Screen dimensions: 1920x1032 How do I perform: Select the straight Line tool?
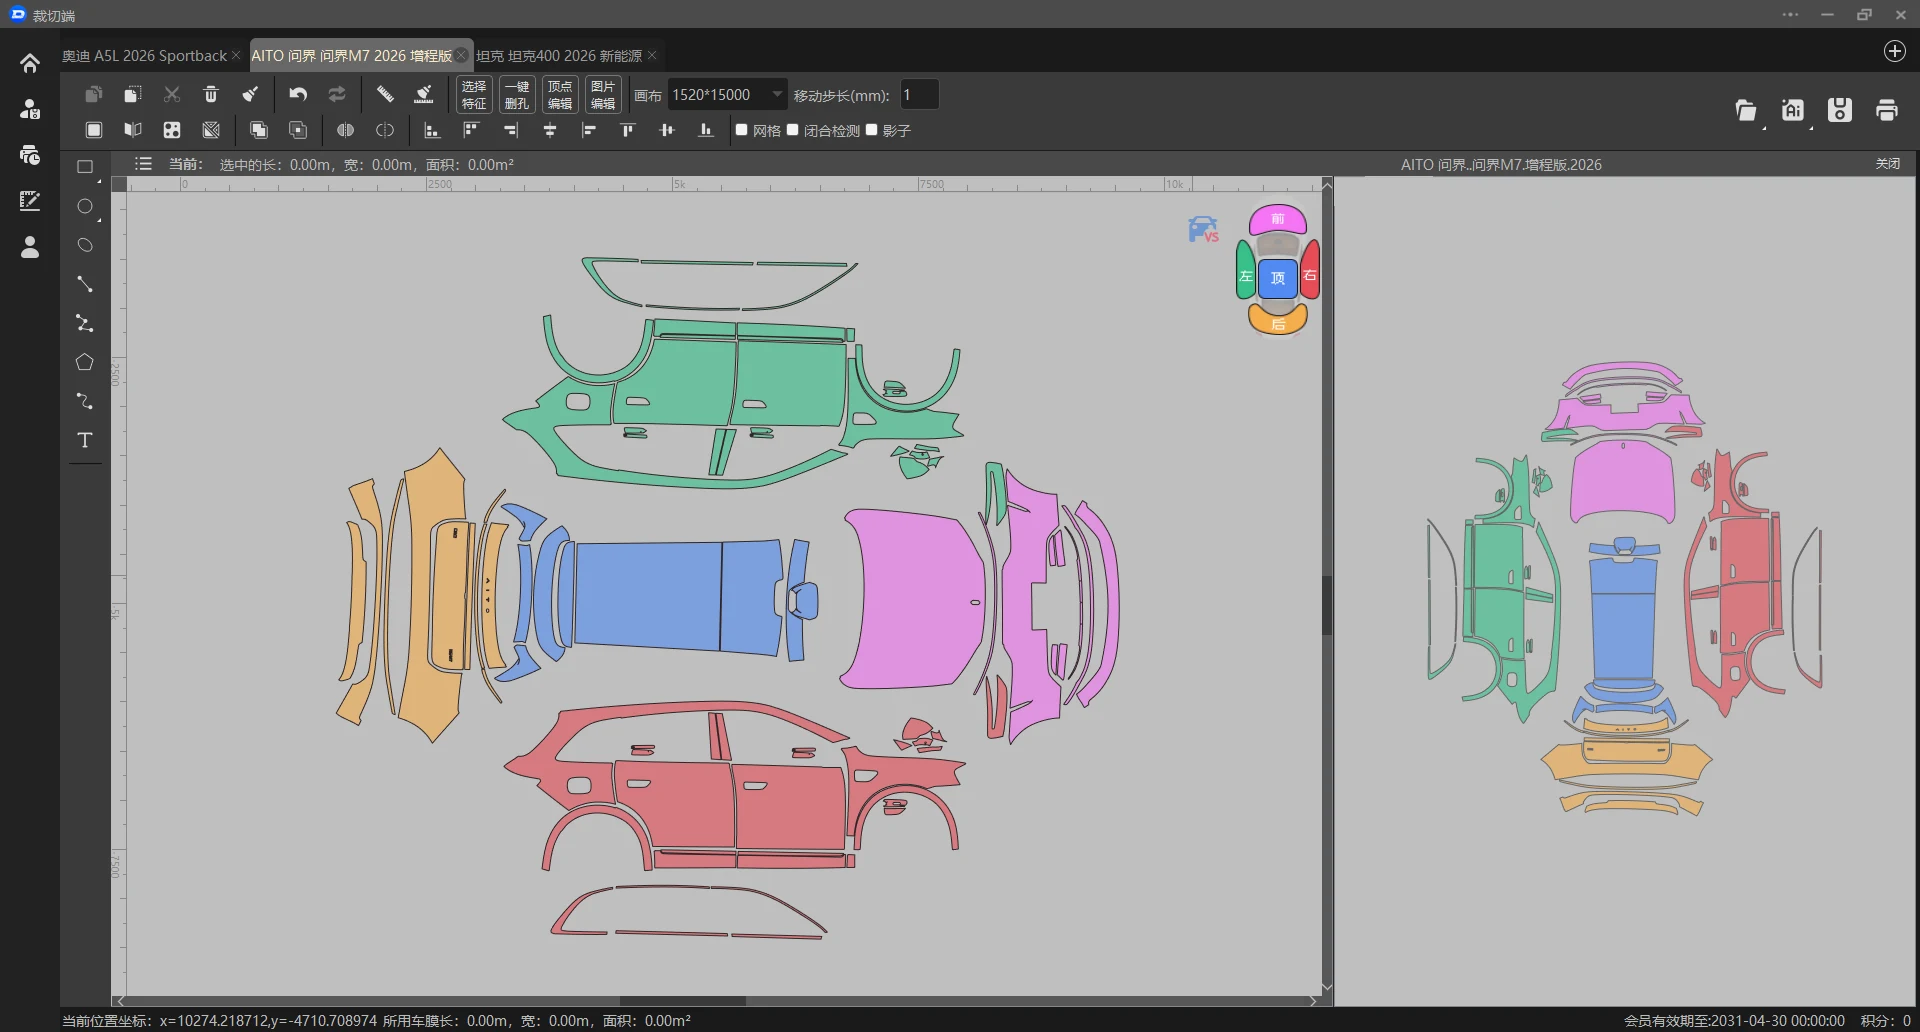[x=85, y=284]
